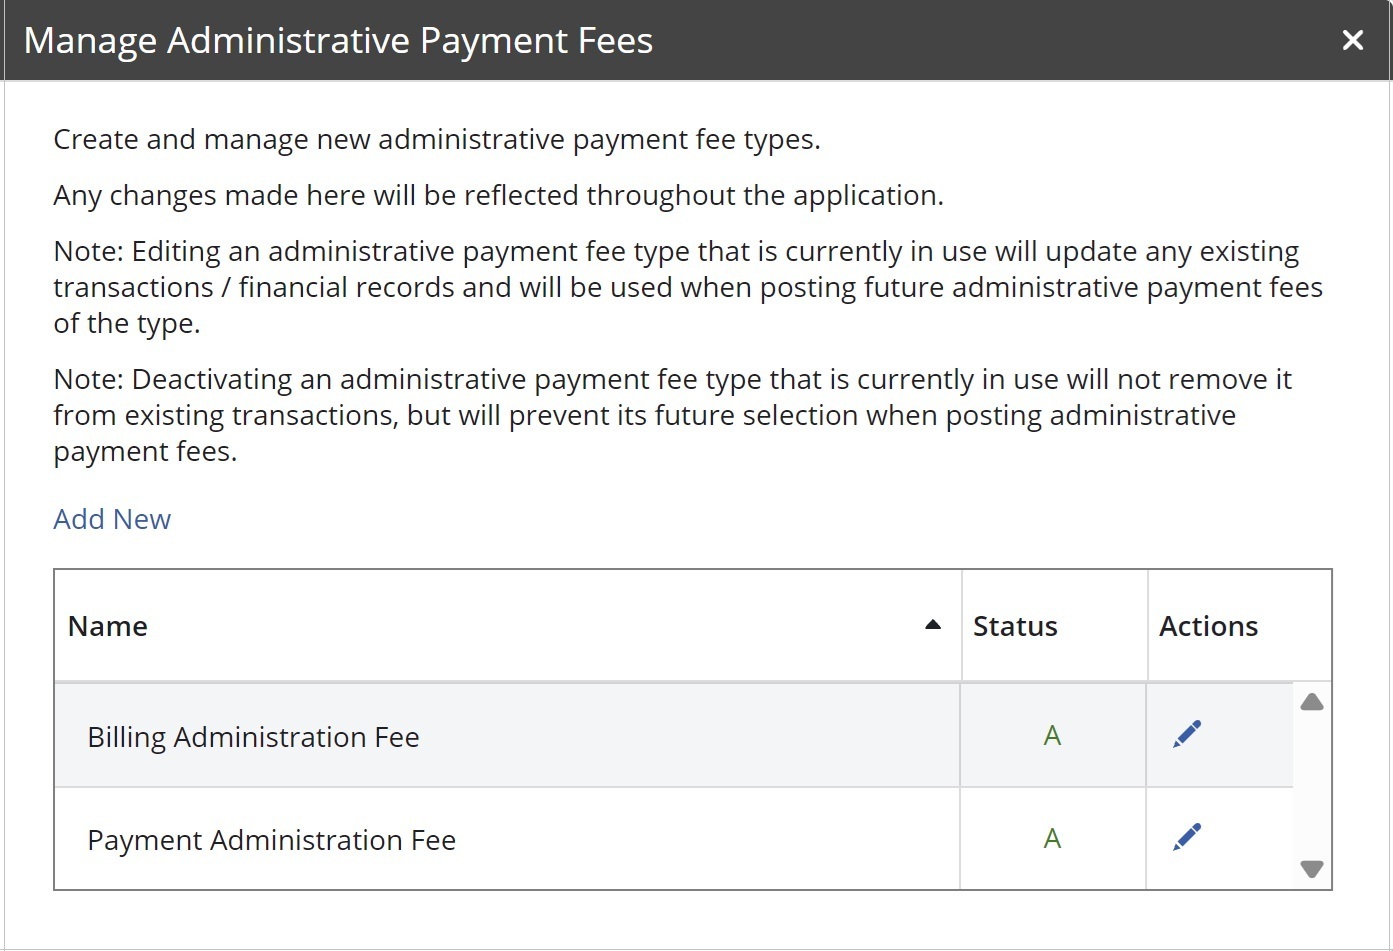Click the green A status for Billing Administration Fee
The image size is (1393, 951).
coord(1051,736)
